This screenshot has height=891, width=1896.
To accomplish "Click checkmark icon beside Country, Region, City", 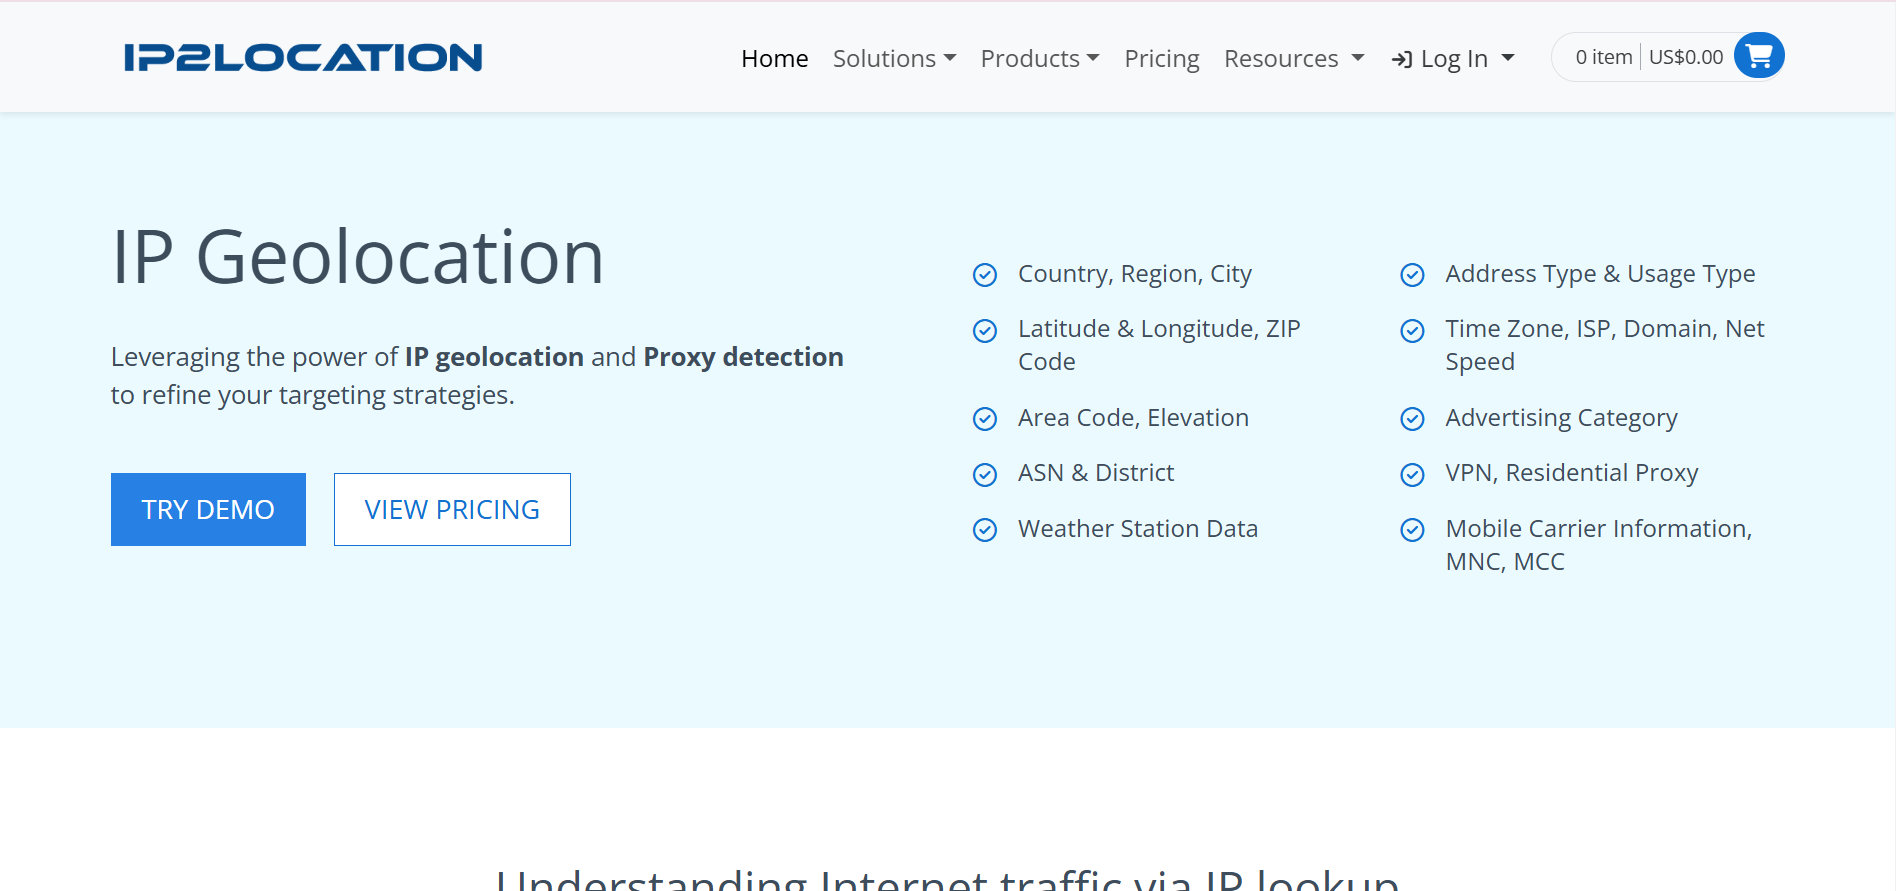I will pos(985,275).
